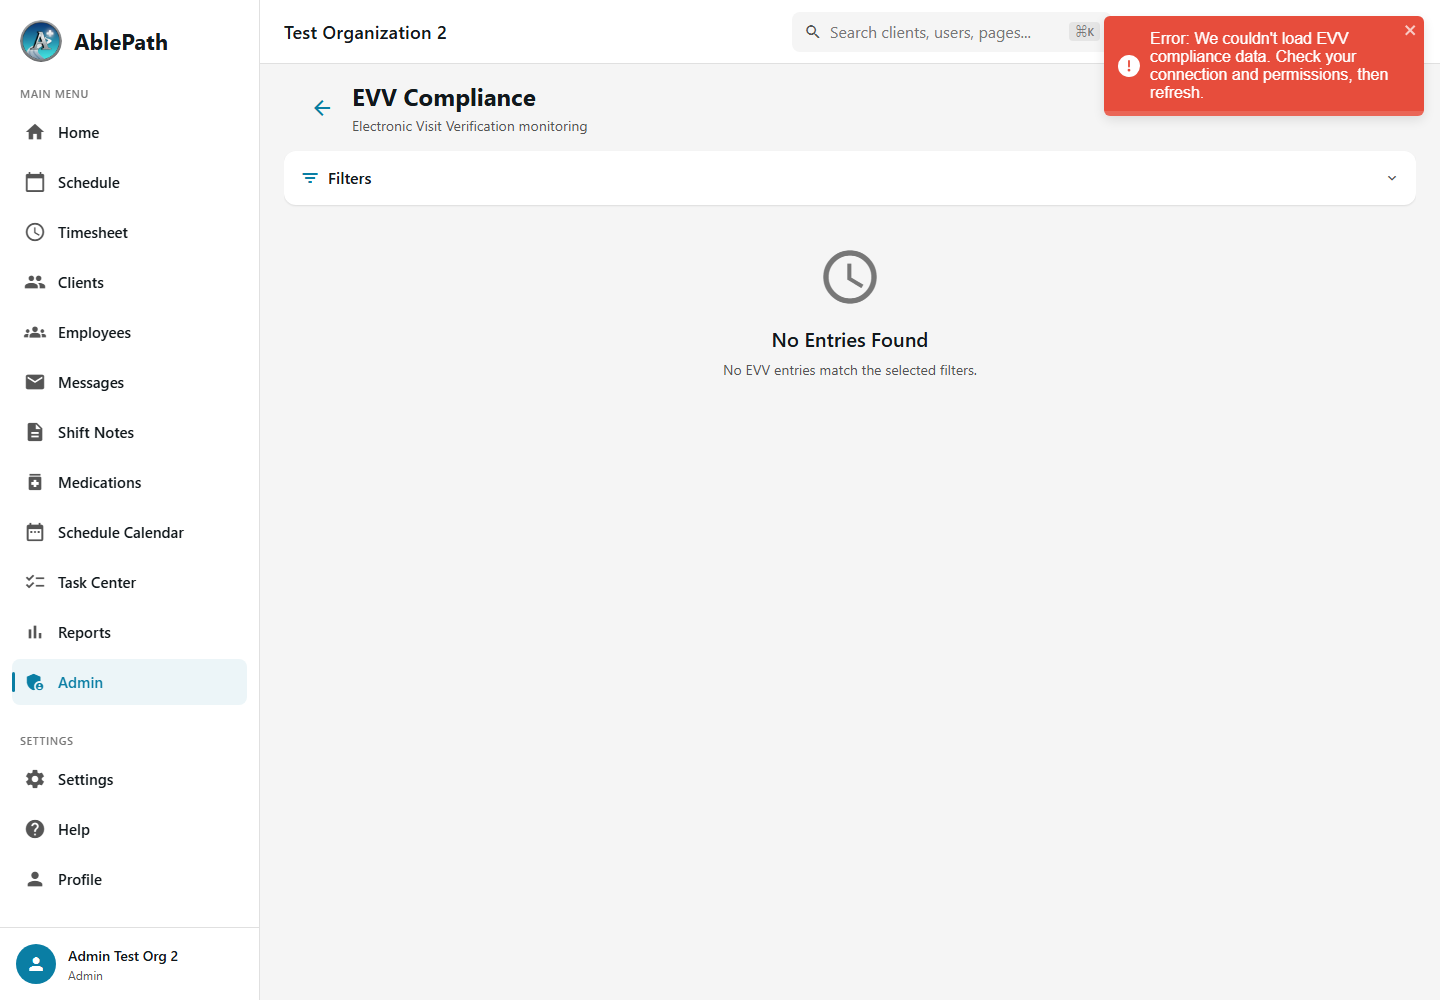Click the Help question mark icon
The width and height of the screenshot is (1440, 1000).
click(x=35, y=829)
